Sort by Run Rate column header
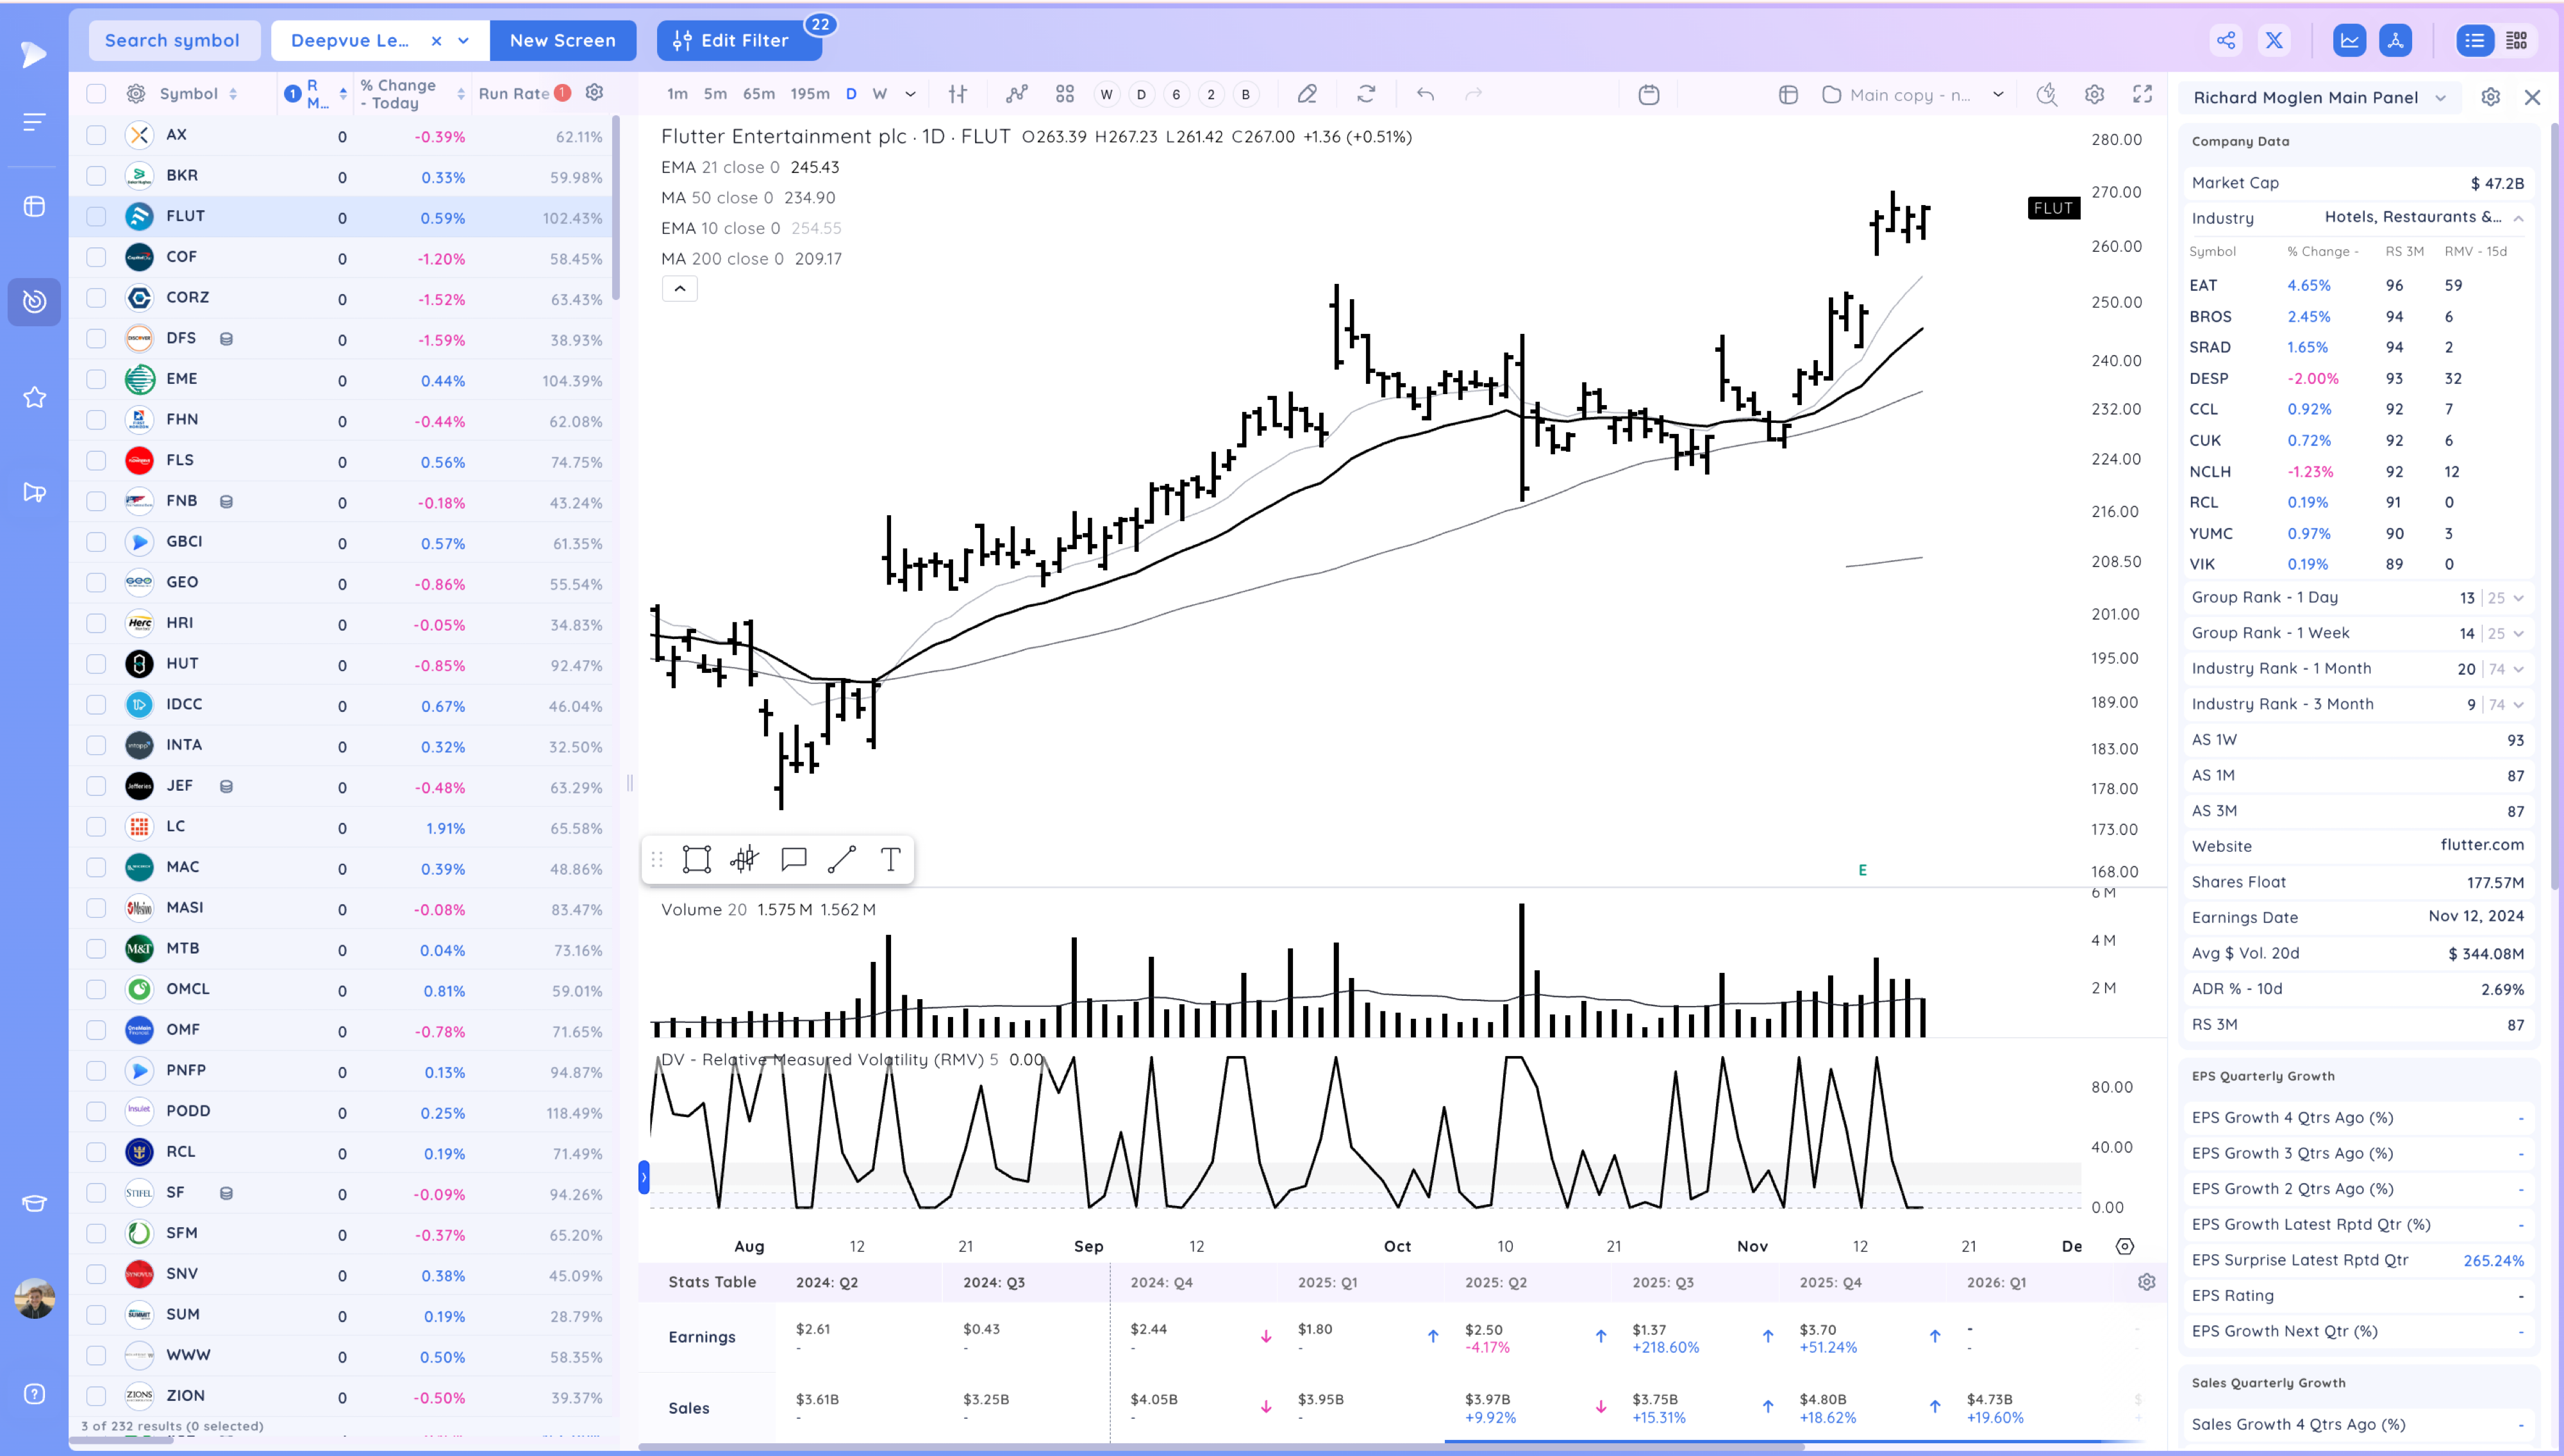Image resolution: width=2564 pixels, height=1456 pixels. [514, 94]
